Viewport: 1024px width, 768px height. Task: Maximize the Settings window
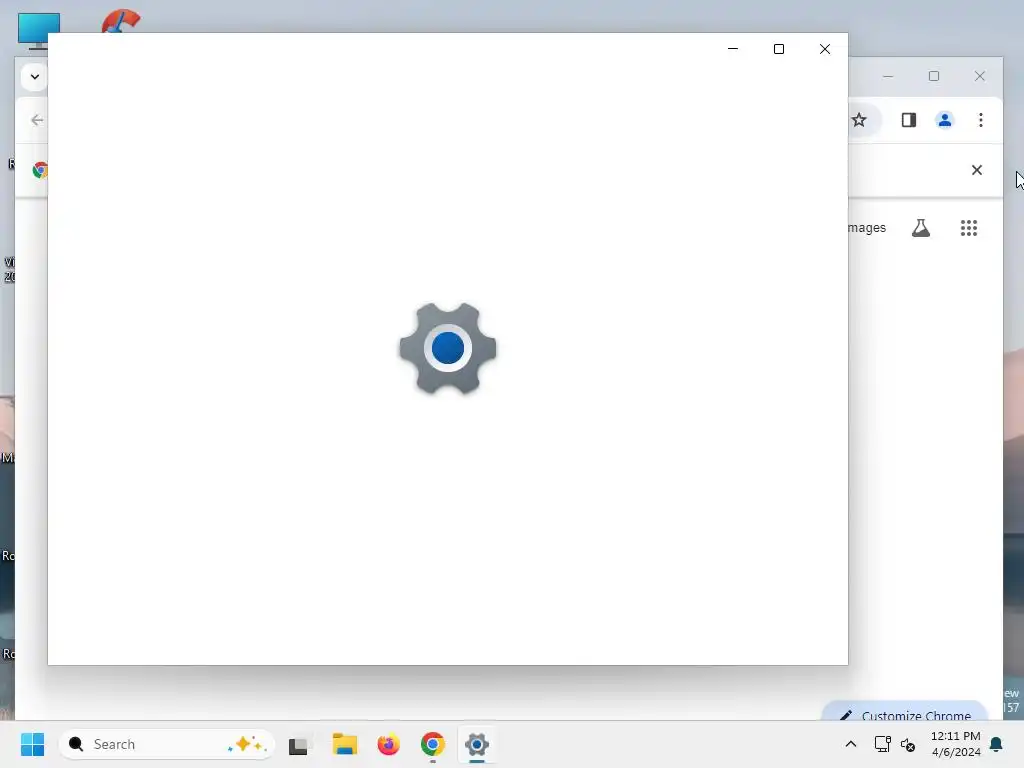pos(778,49)
